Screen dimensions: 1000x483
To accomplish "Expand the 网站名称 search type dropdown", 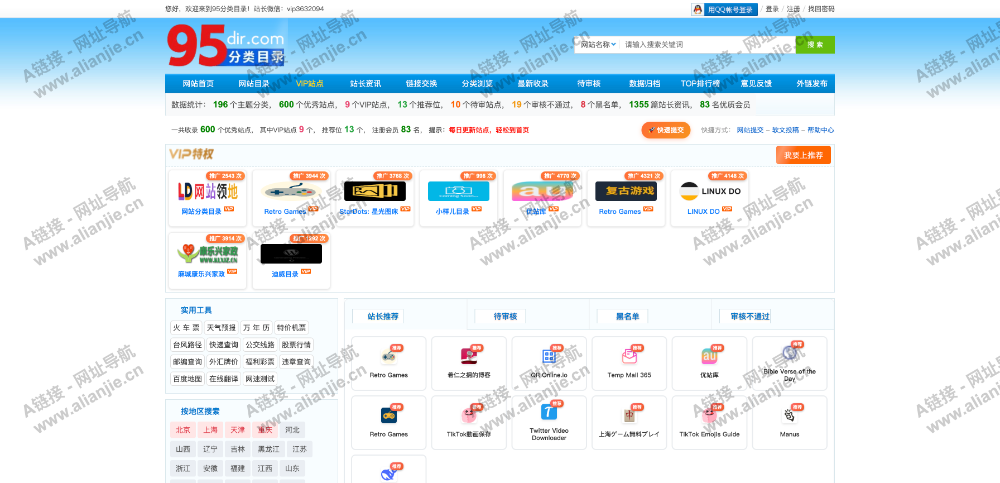I will 598,45.
